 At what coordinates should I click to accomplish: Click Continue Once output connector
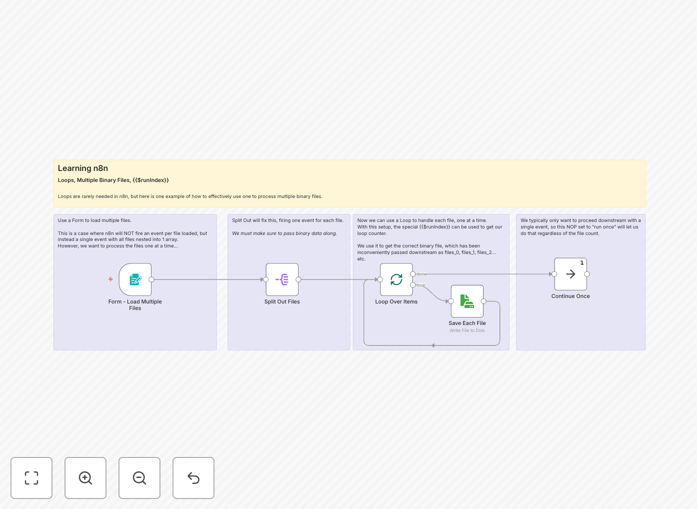[587, 274]
